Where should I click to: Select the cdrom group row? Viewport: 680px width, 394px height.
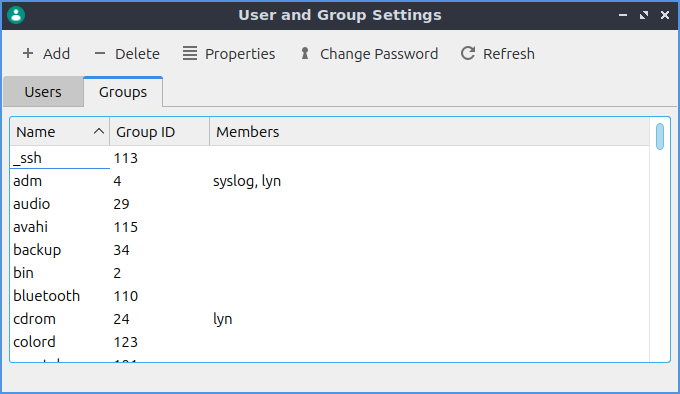330,319
